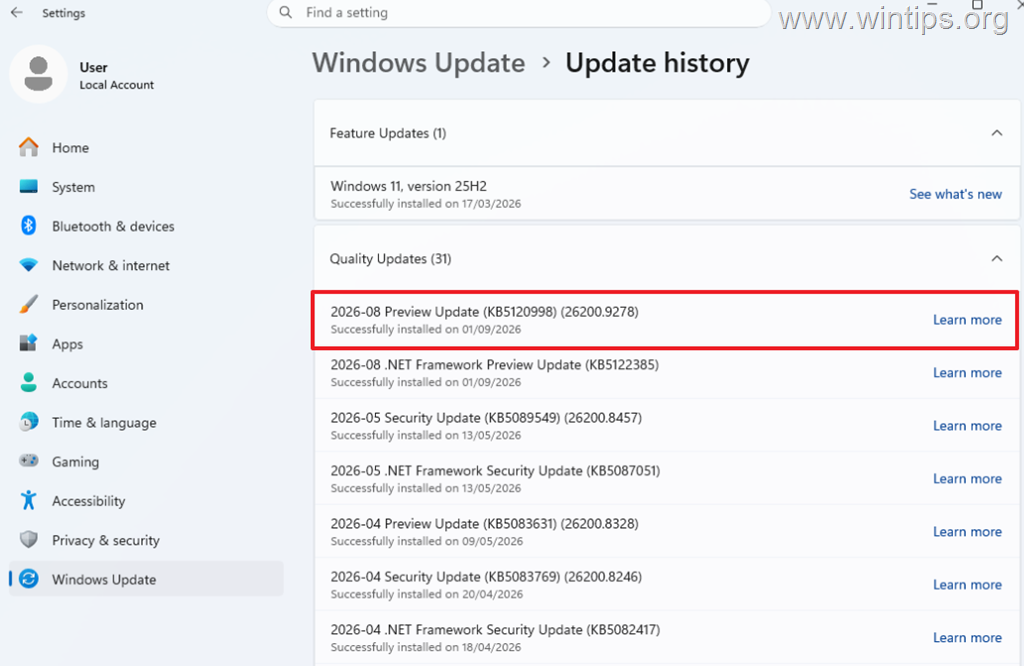This screenshot has width=1024, height=666.
Task: Click the Privacy & security shield icon
Action: click(28, 539)
